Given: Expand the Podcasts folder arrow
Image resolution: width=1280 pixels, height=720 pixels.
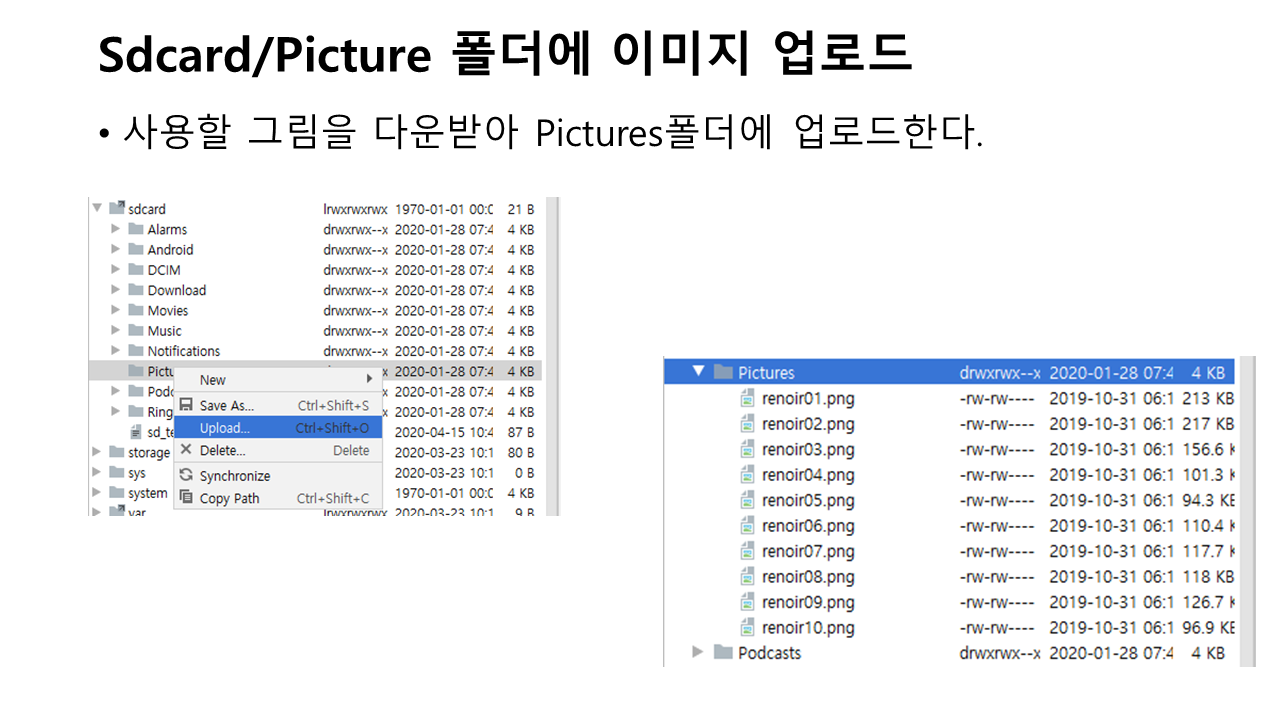Looking at the screenshot, I should [699, 653].
